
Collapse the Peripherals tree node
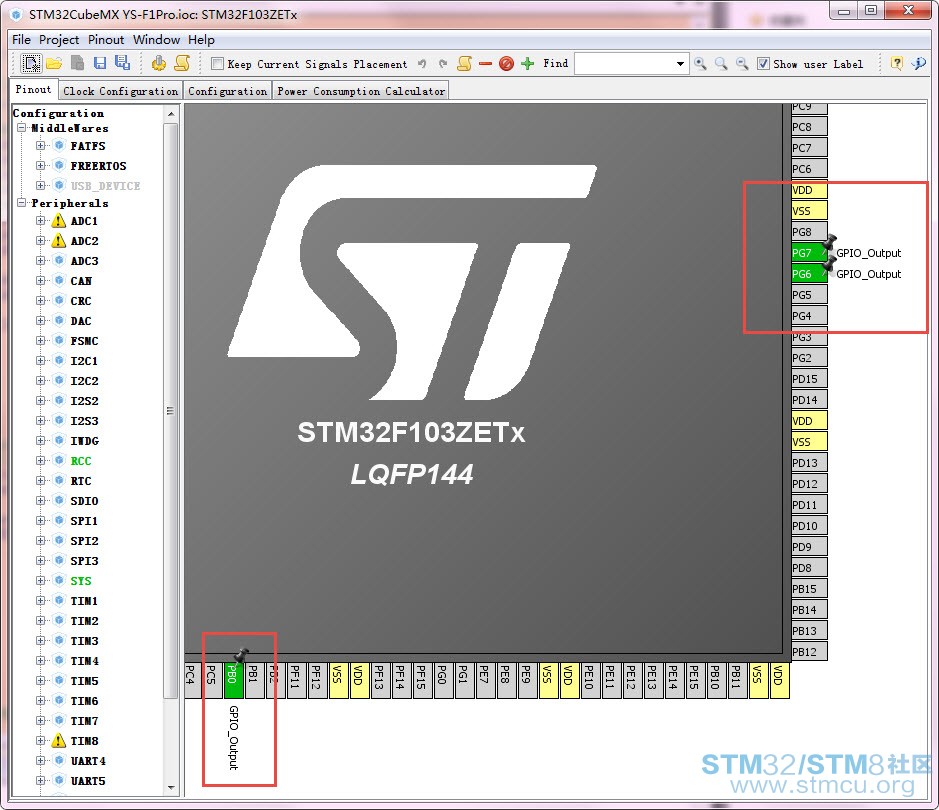(x=22, y=203)
